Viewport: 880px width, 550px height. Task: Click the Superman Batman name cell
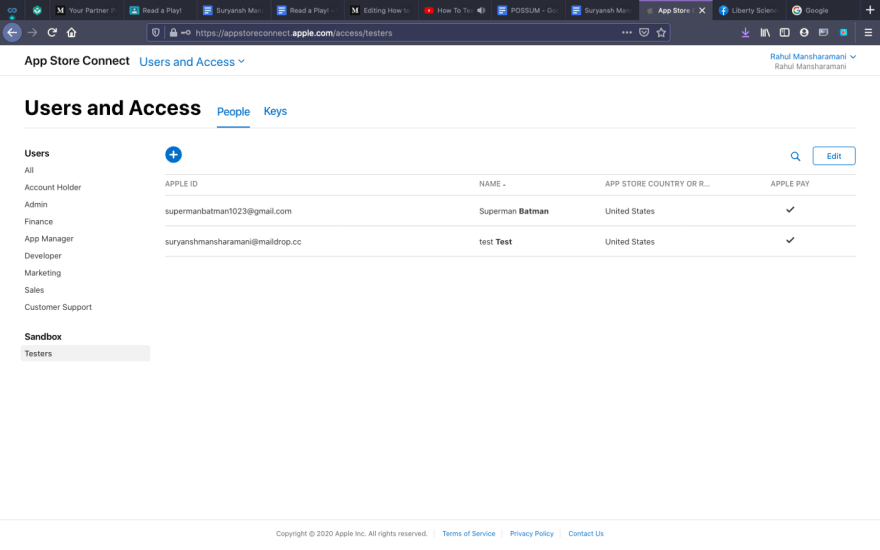click(514, 211)
